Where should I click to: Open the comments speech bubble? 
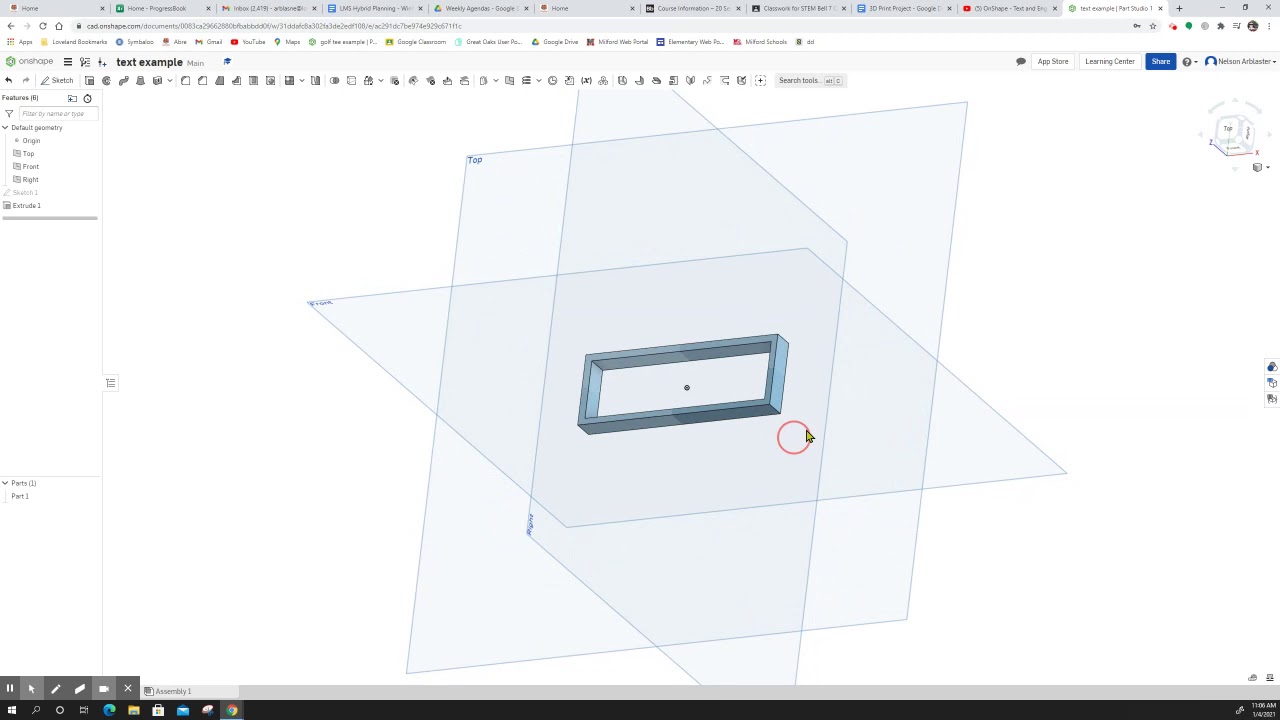pyautogui.click(x=1021, y=62)
